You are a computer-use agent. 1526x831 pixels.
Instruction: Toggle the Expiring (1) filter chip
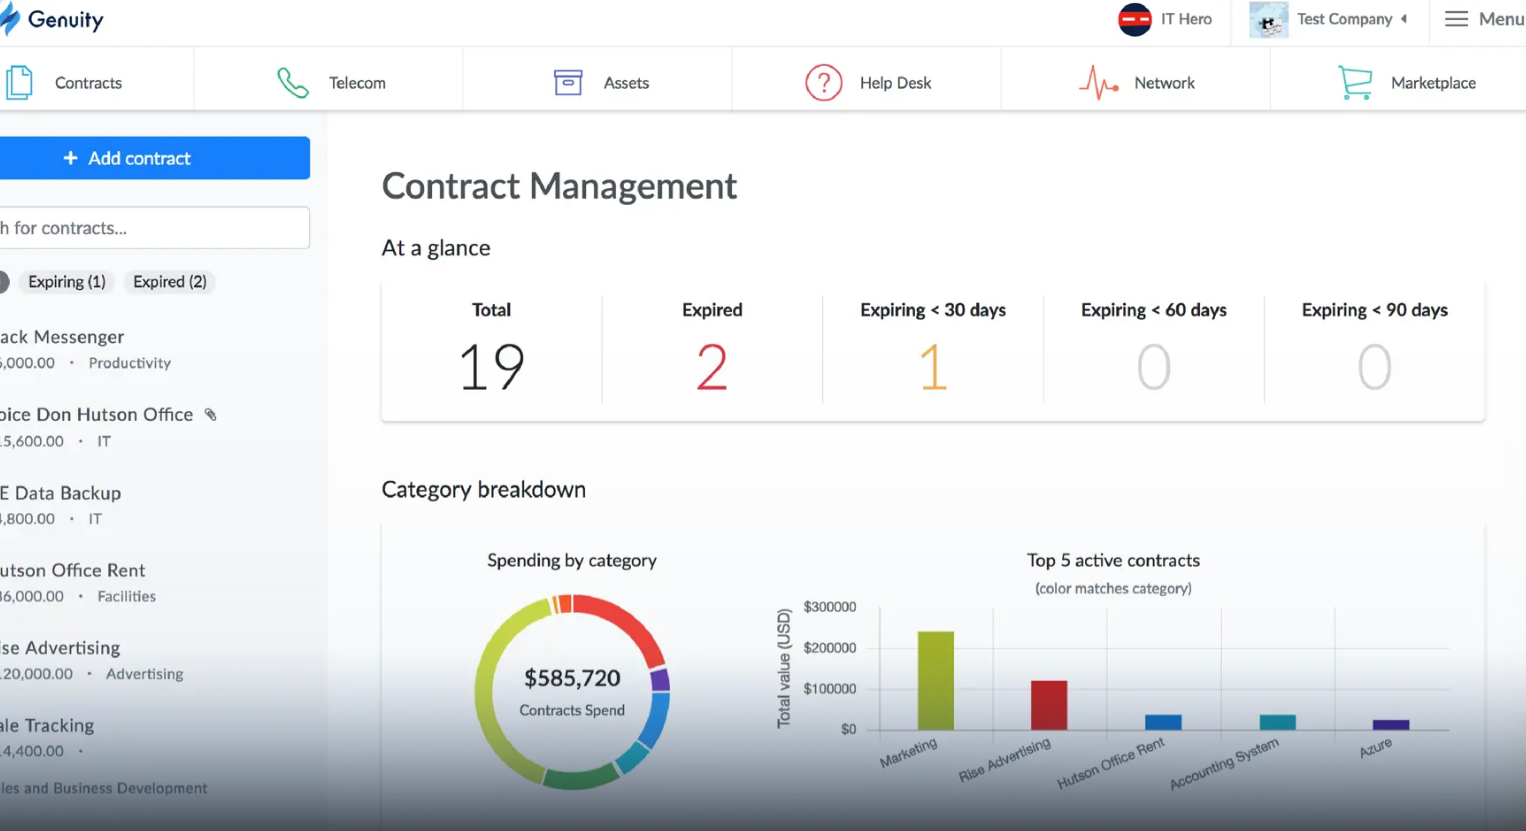(x=66, y=282)
